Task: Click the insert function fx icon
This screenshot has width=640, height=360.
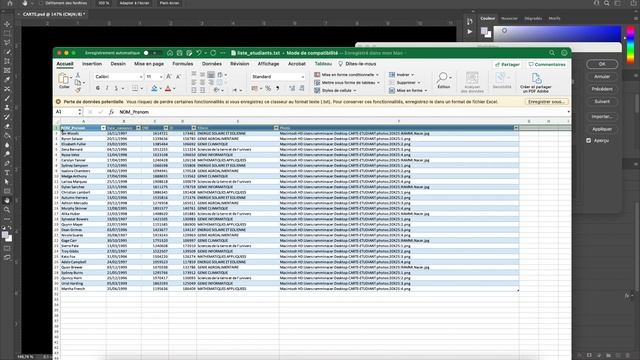Action: click(111, 112)
